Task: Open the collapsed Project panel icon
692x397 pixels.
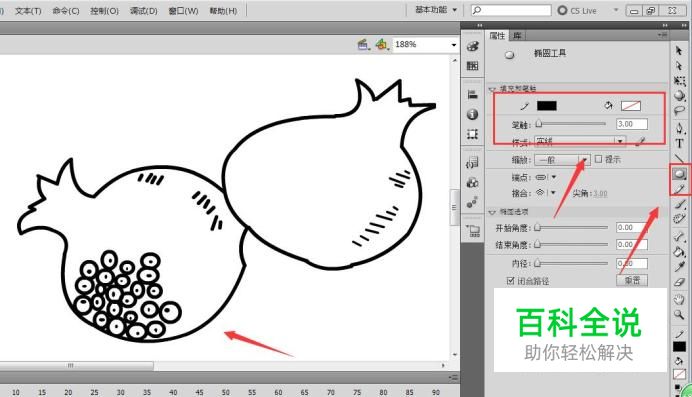Action: [x=473, y=230]
